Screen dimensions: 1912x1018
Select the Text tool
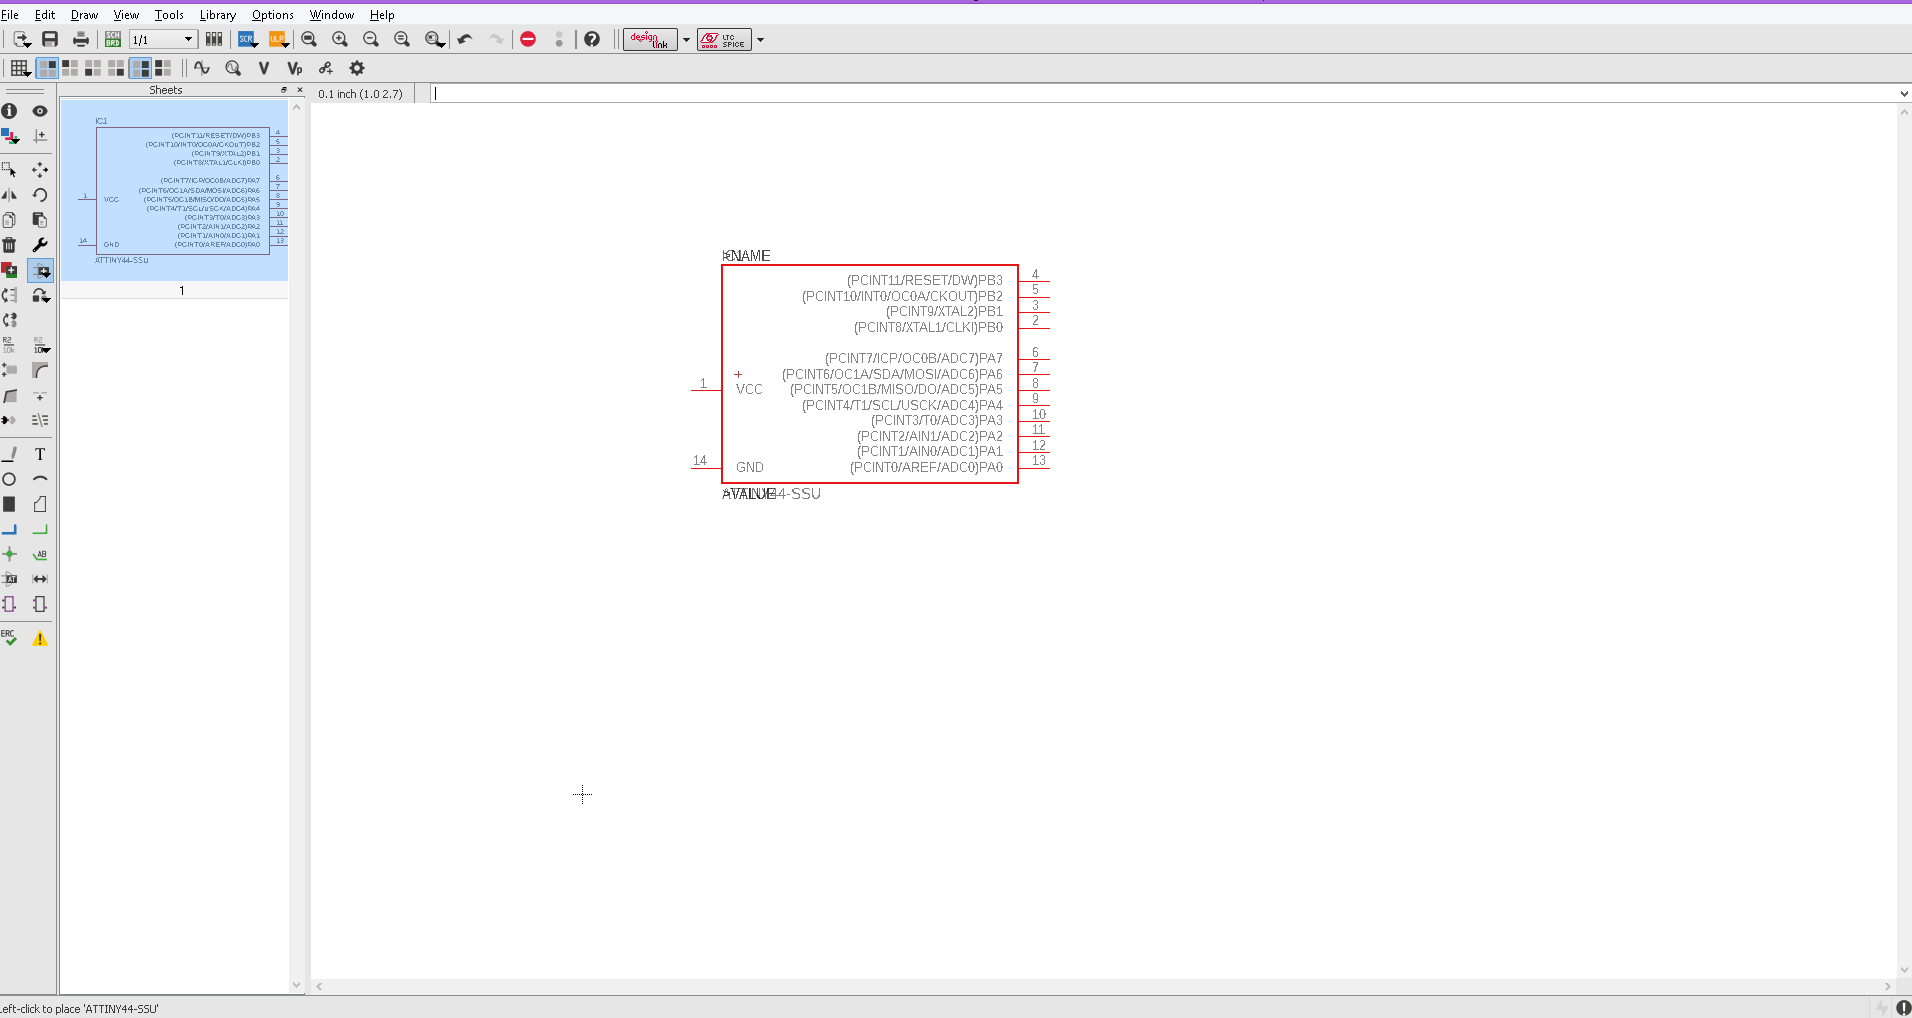(40, 454)
